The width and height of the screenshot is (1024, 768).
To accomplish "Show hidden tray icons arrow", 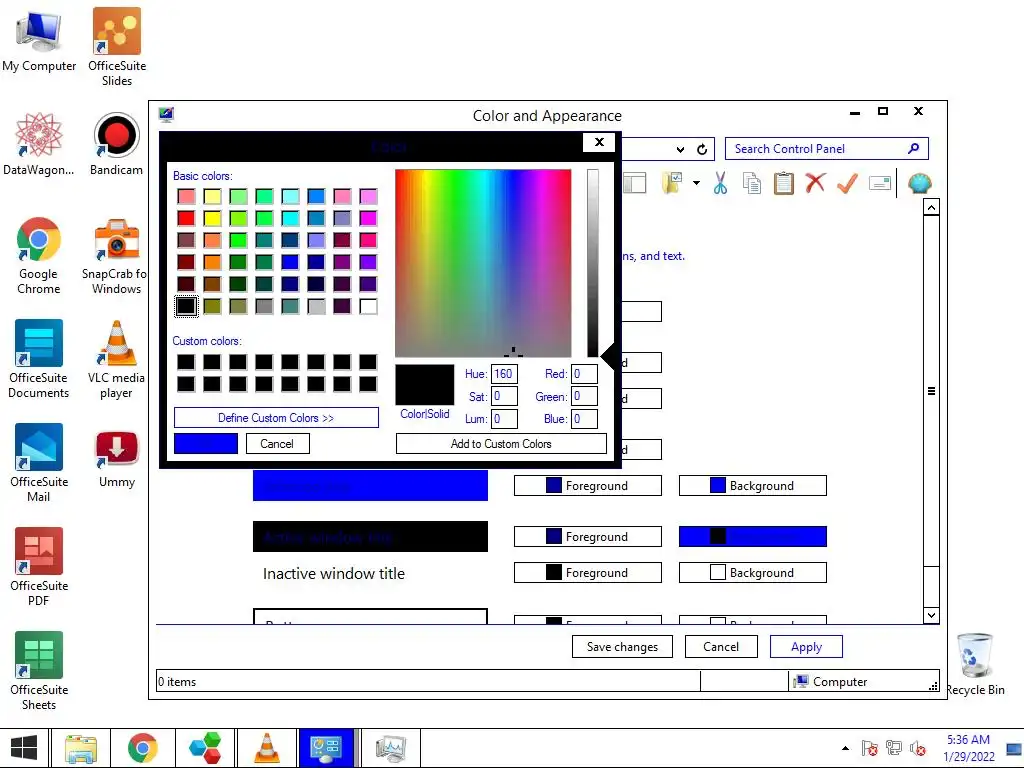I will click(846, 748).
